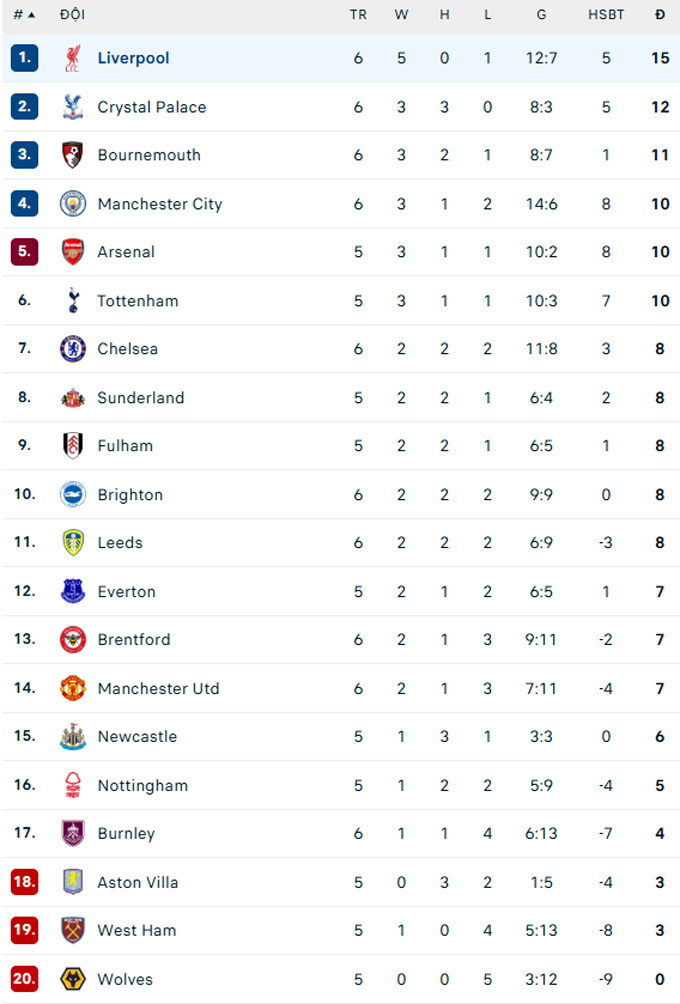Sort standings by the Đ points column
Image resolution: width=680 pixels, height=1004 pixels.
[x=660, y=15]
